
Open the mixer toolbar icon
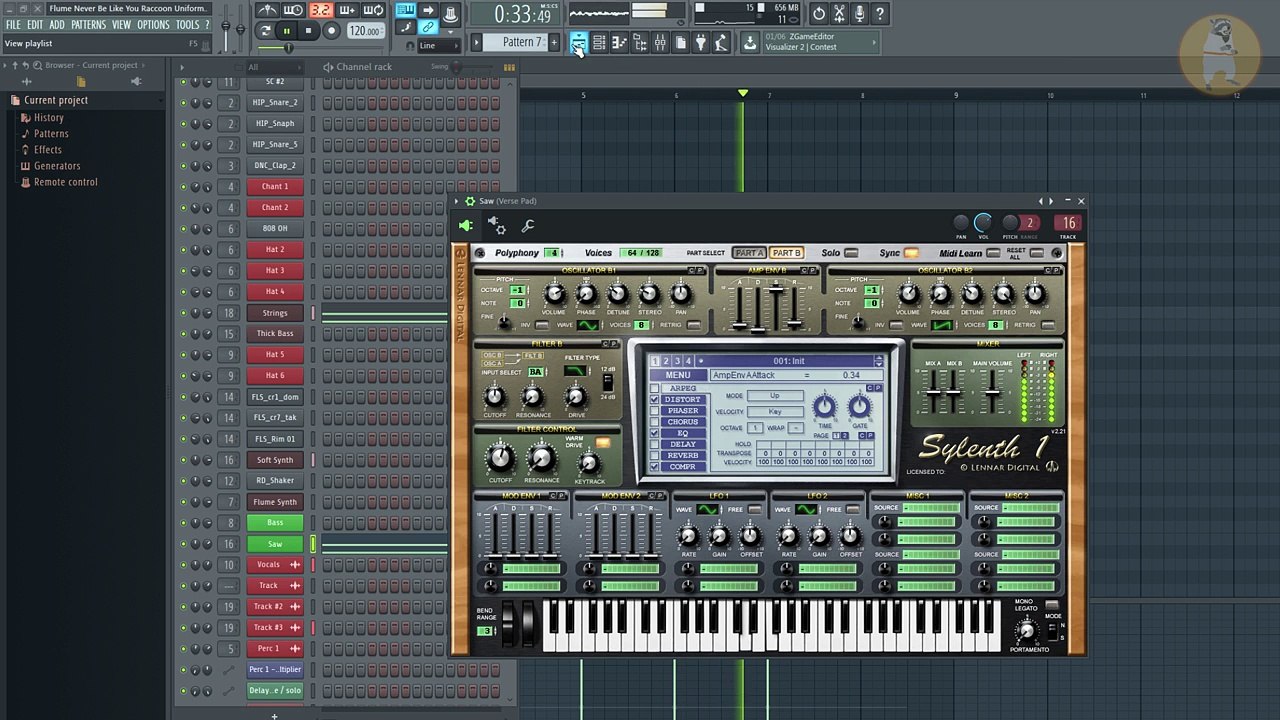659,42
